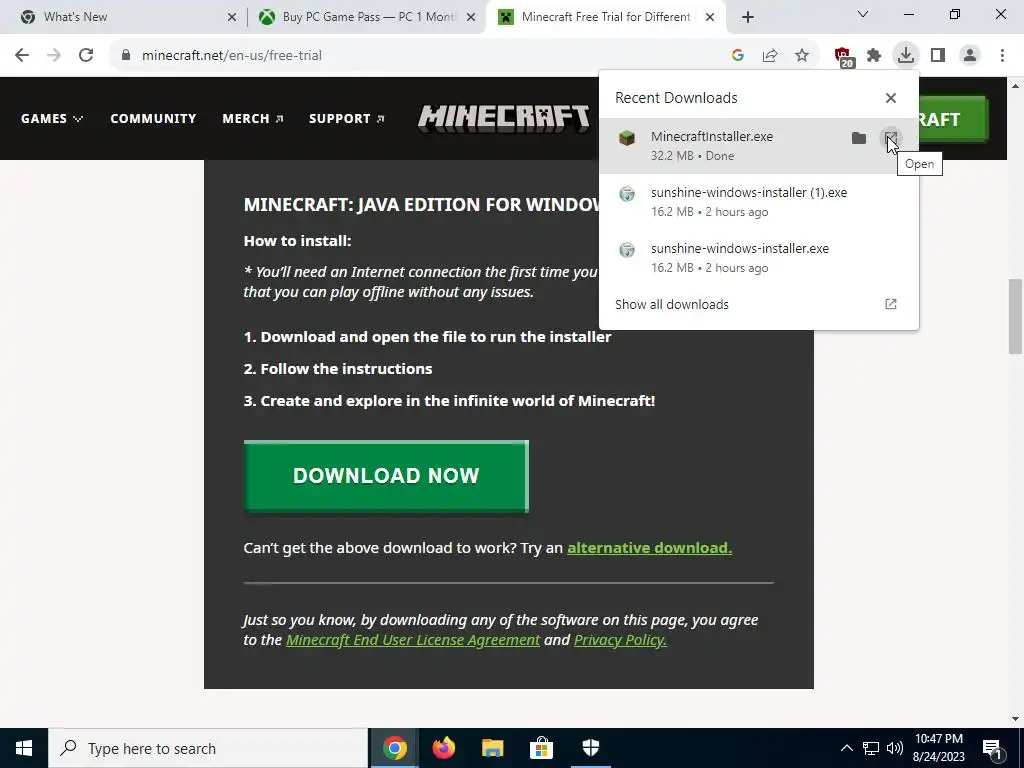Open File Explorer from the taskbar
Image resolution: width=1024 pixels, height=768 pixels.
492,748
